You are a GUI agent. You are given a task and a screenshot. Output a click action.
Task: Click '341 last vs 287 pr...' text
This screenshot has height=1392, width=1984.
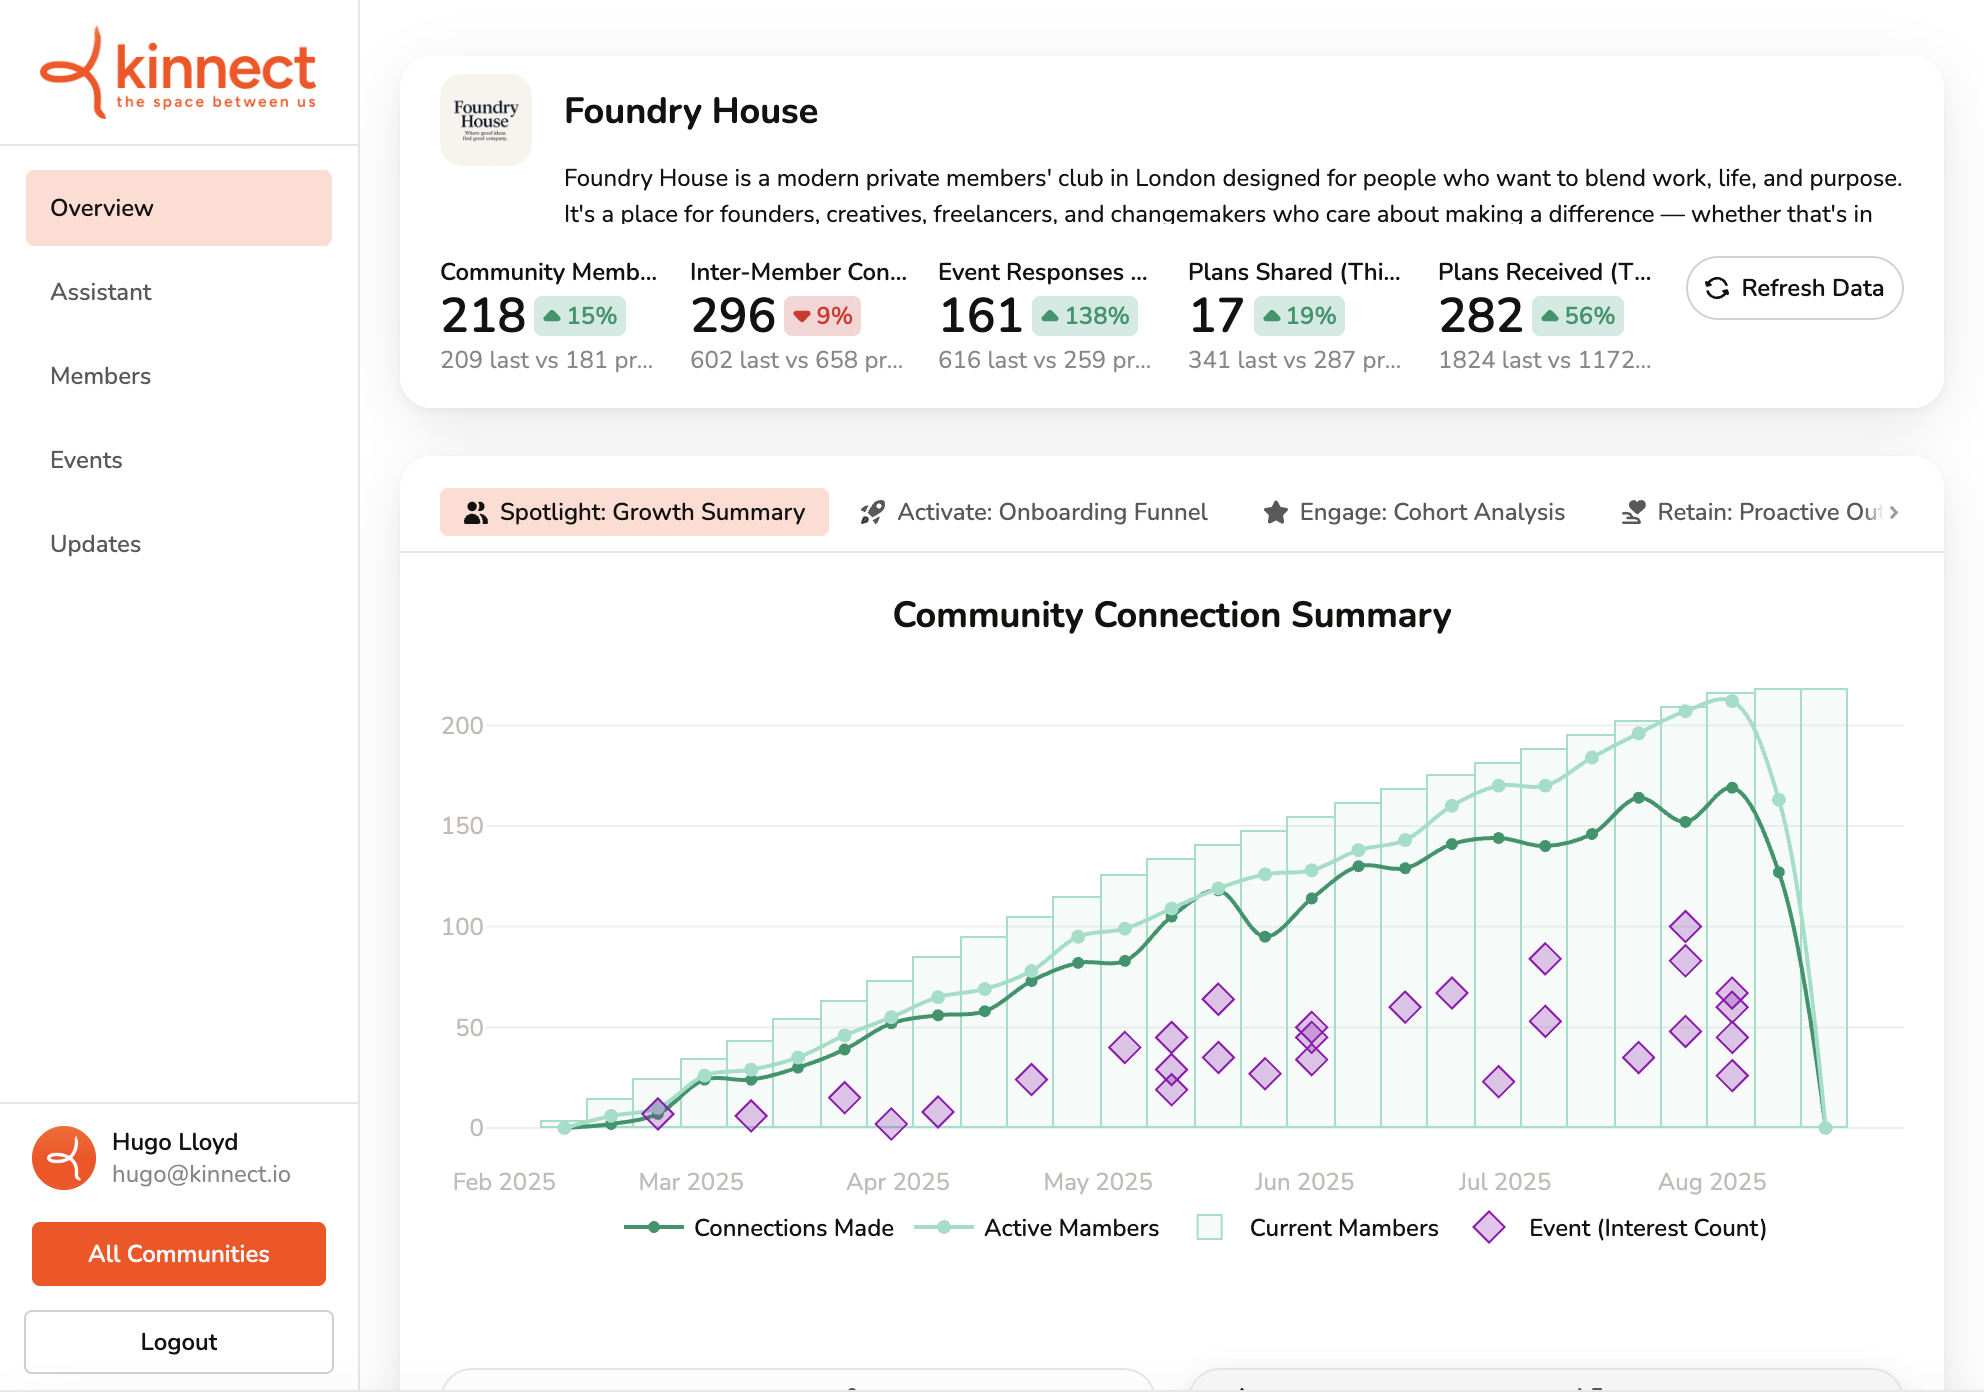pos(1295,360)
